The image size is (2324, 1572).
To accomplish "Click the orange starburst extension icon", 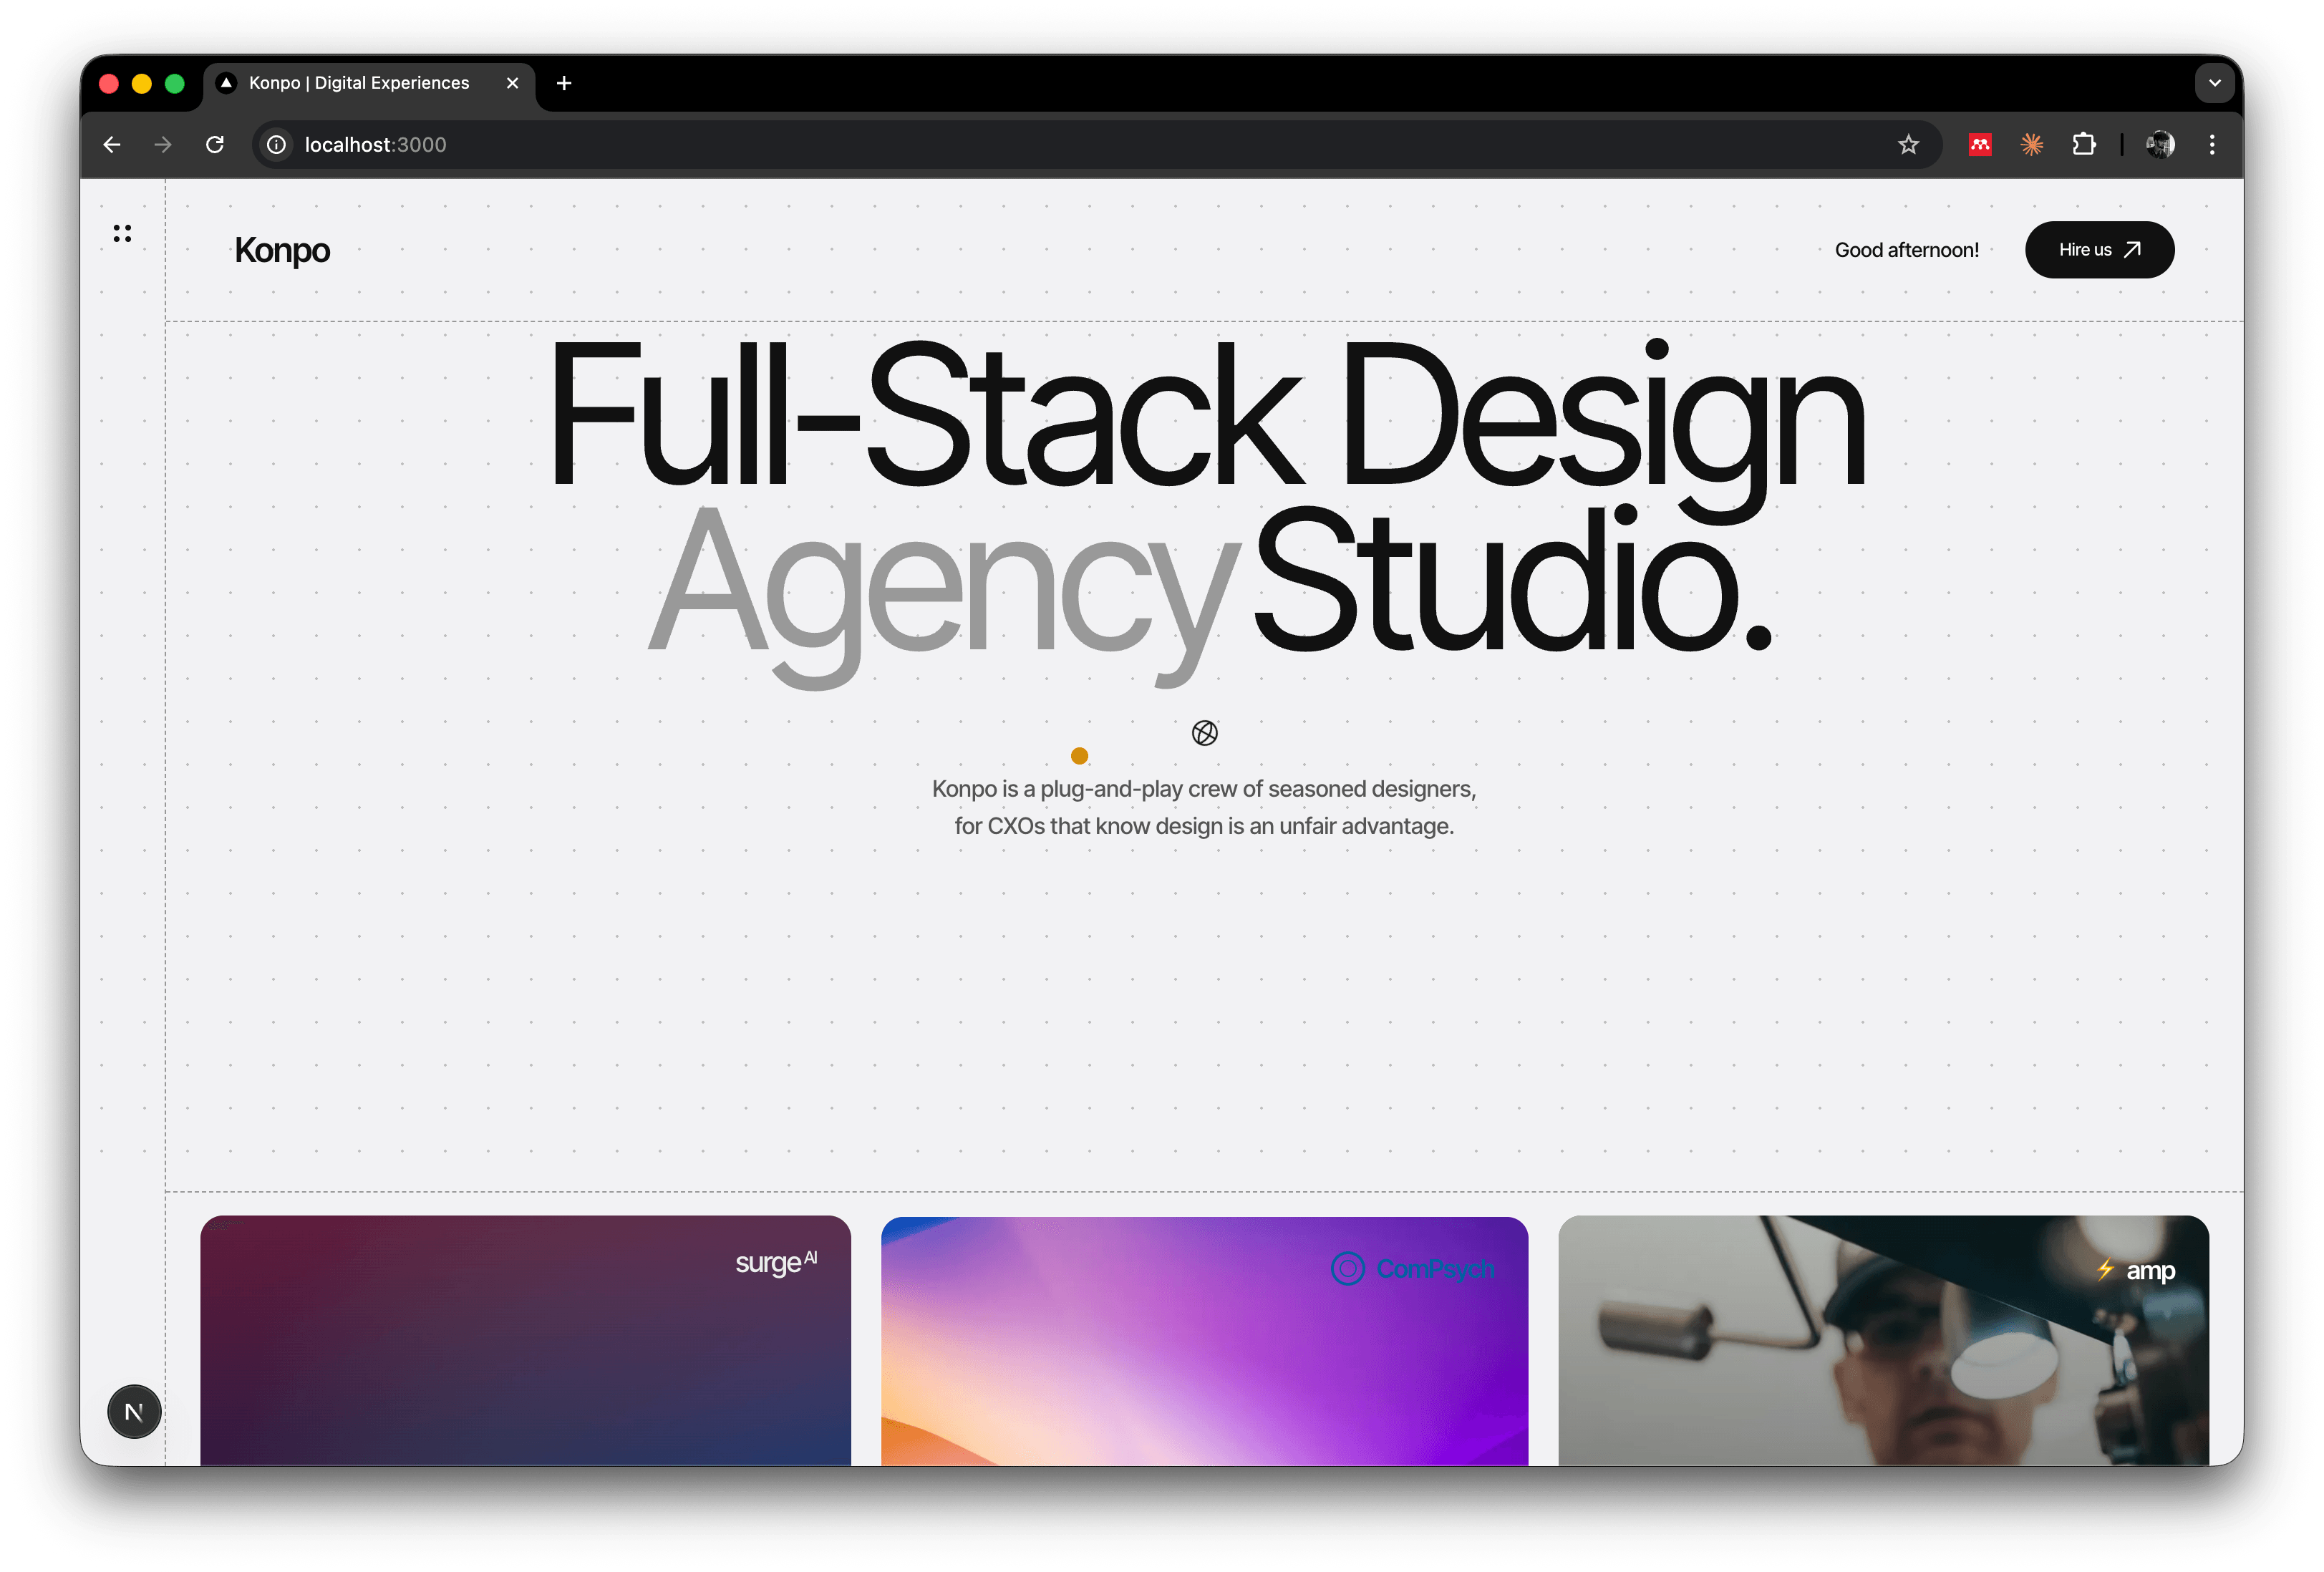I will click(2031, 145).
